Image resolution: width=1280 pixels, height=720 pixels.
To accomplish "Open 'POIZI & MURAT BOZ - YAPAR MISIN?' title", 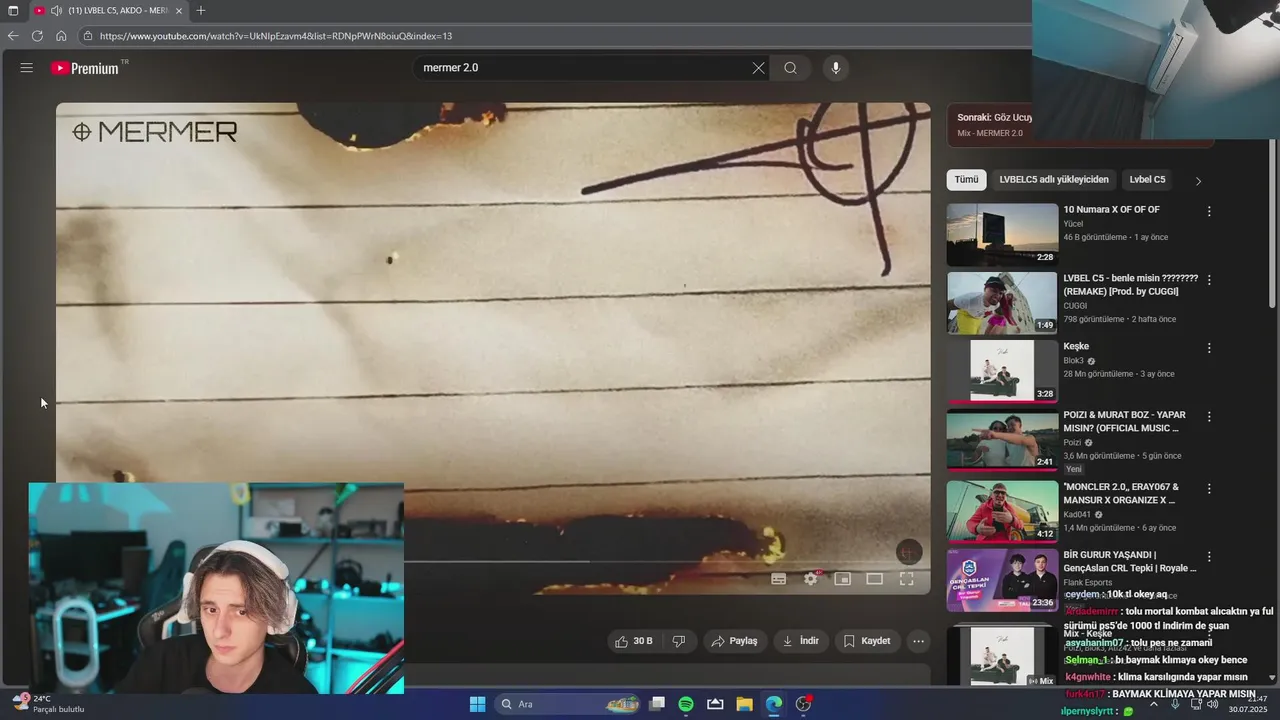I will (1125, 421).
